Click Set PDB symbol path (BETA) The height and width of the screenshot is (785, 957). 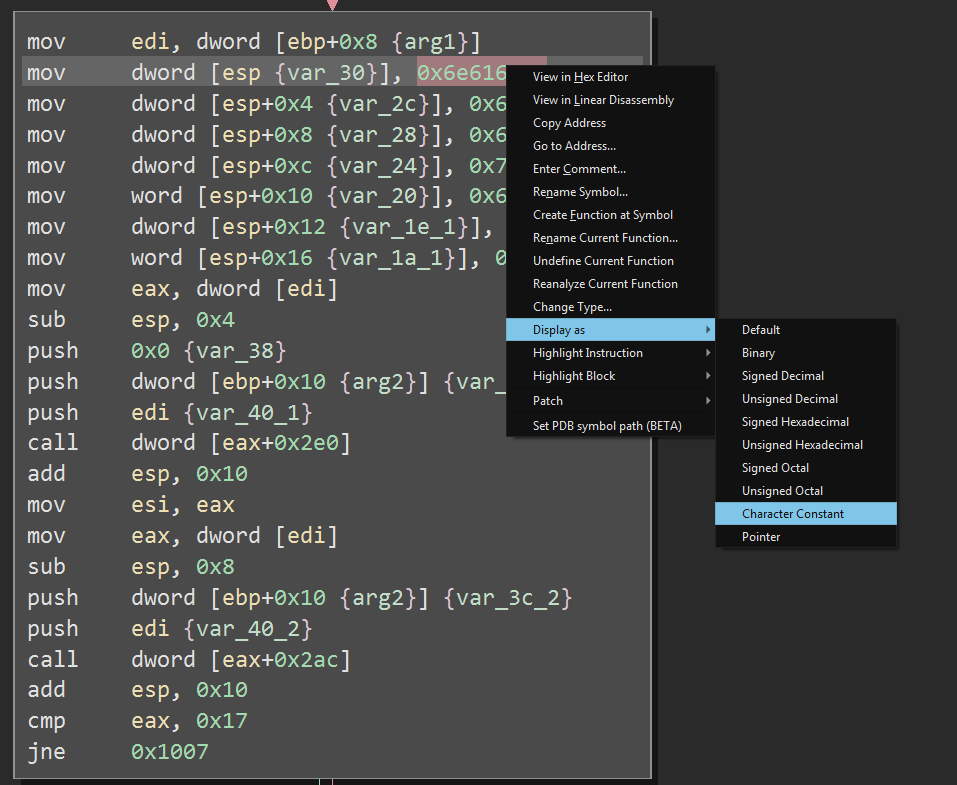pyautogui.click(x=610, y=426)
